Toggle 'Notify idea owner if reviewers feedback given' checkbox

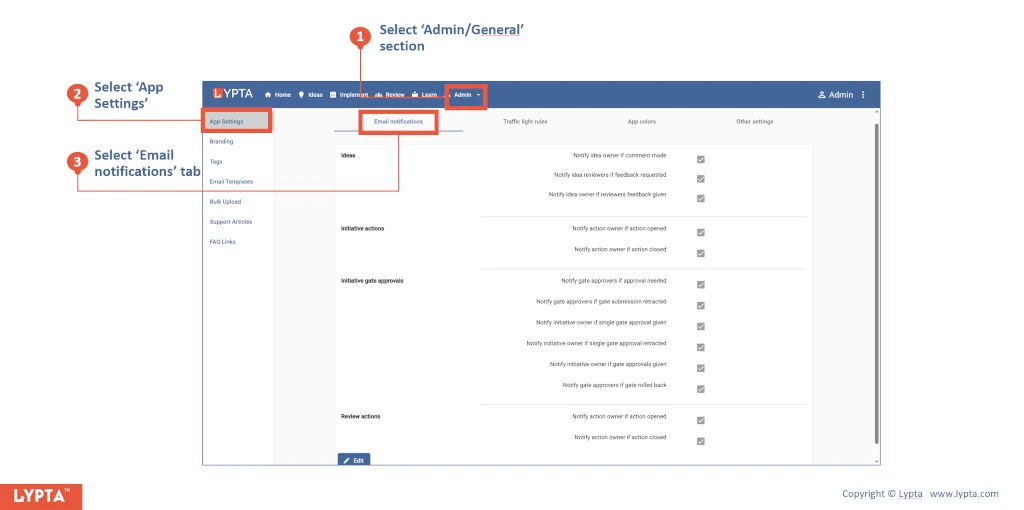click(x=701, y=199)
